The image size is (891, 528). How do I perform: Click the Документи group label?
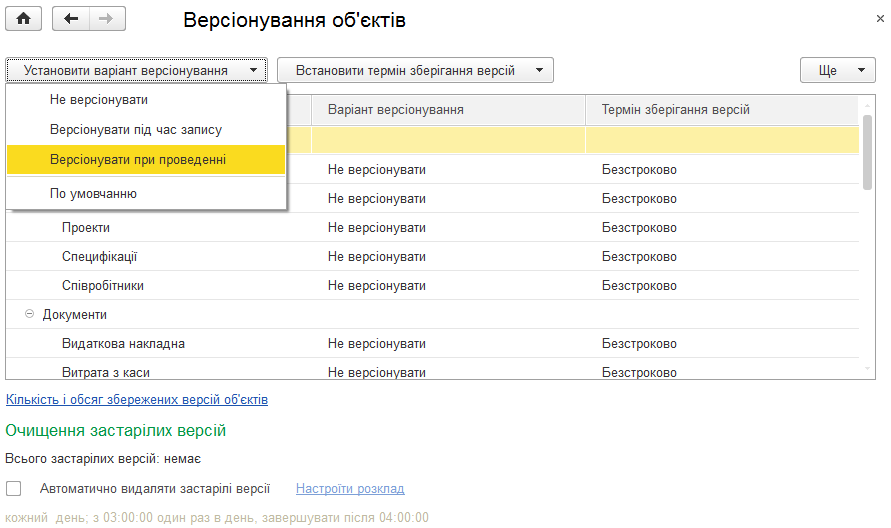click(x=74, y=314)
